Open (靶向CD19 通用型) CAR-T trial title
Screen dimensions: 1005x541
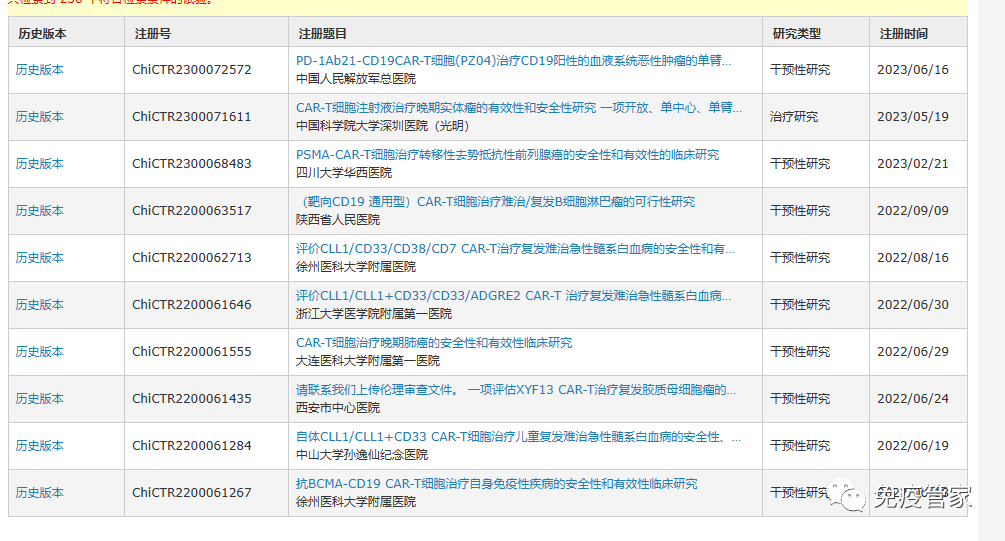point(495,202)
